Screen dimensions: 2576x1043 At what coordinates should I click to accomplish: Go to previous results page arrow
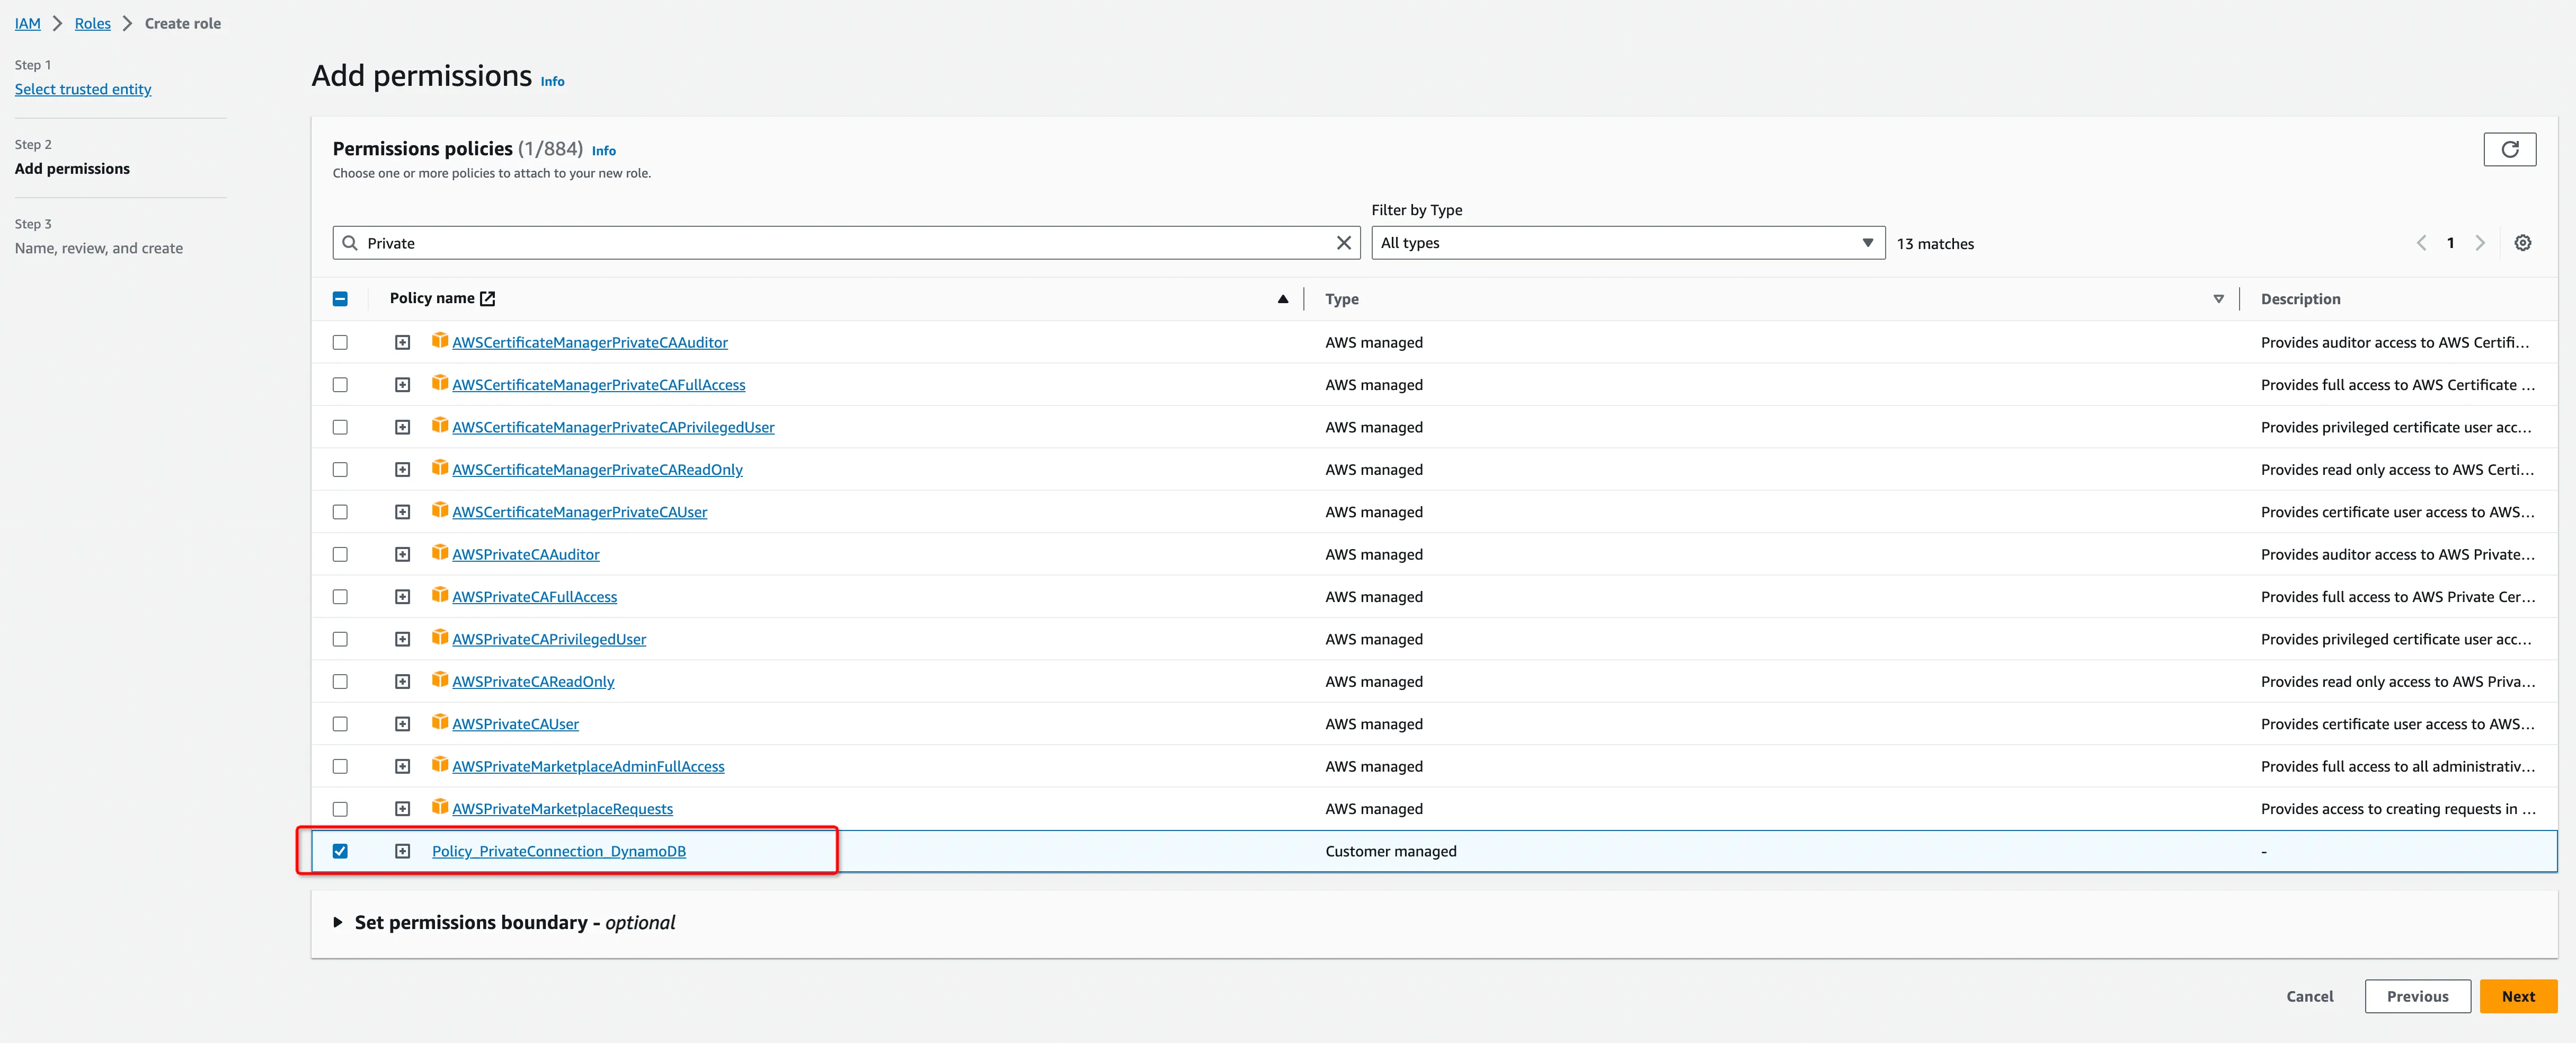[2421, 243]
